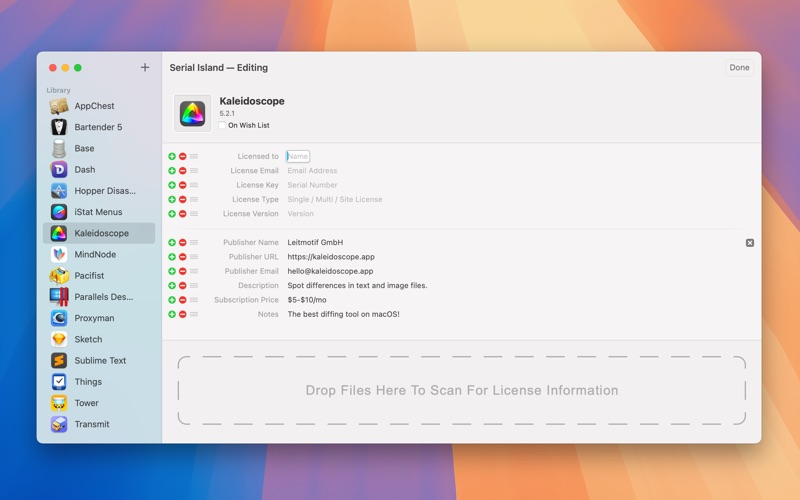The height and width of the screenshot is (500, 800).
Task: Add a field after License Key row
Action: [172, 185]
